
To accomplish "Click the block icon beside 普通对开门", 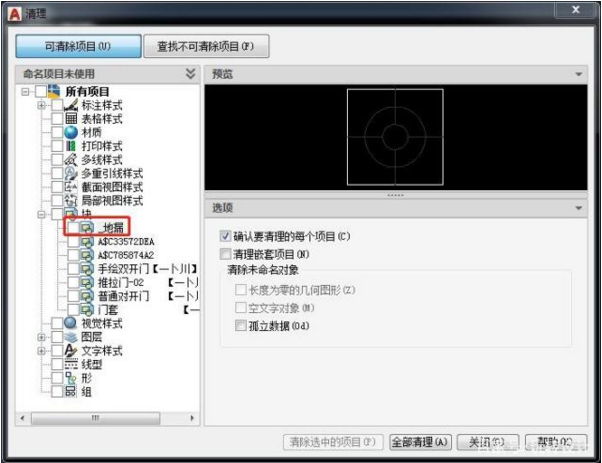I will click(87, 296).
